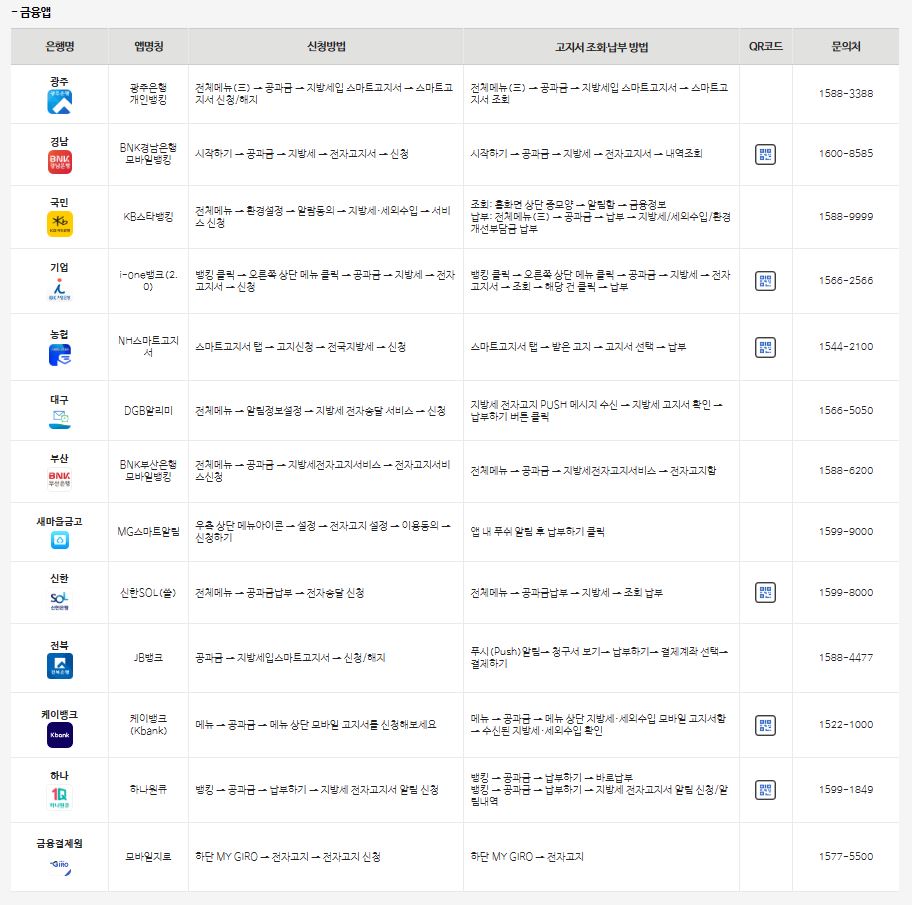Select the phone number 1522-1000
The height and width of the screenshot is (905, 912).
pyautogui.click(x=846, y=725)
